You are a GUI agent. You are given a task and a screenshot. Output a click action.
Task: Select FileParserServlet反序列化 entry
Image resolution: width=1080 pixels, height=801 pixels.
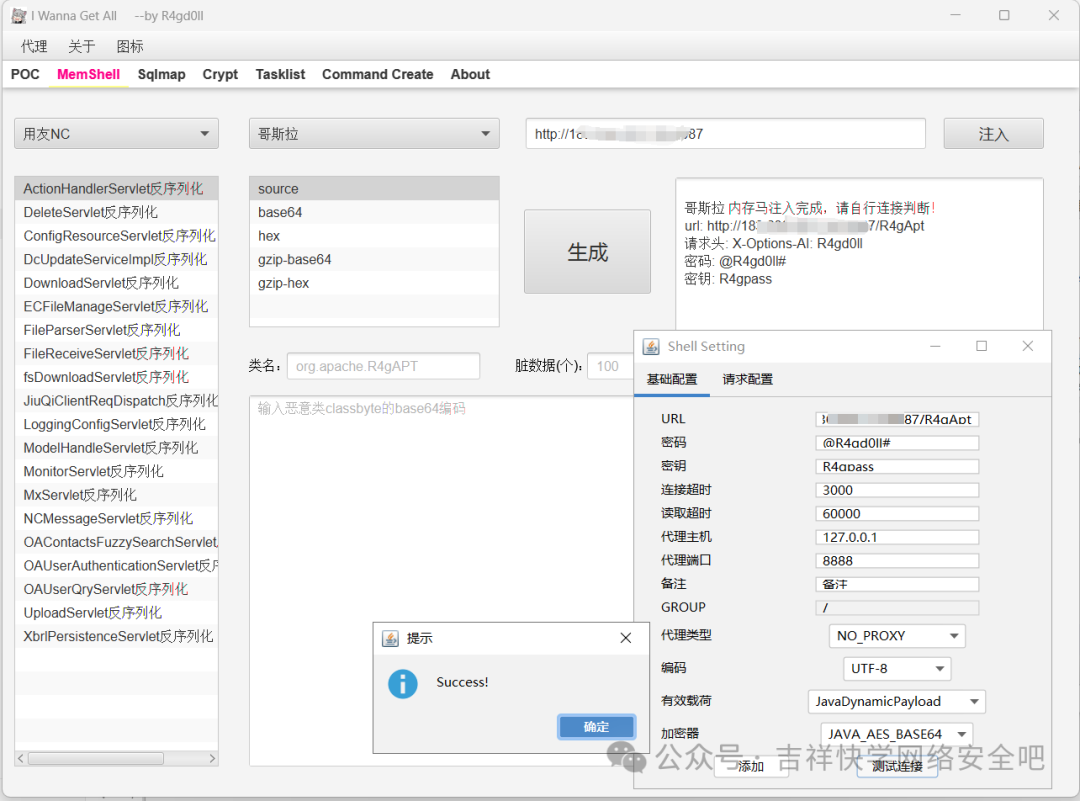116,330
